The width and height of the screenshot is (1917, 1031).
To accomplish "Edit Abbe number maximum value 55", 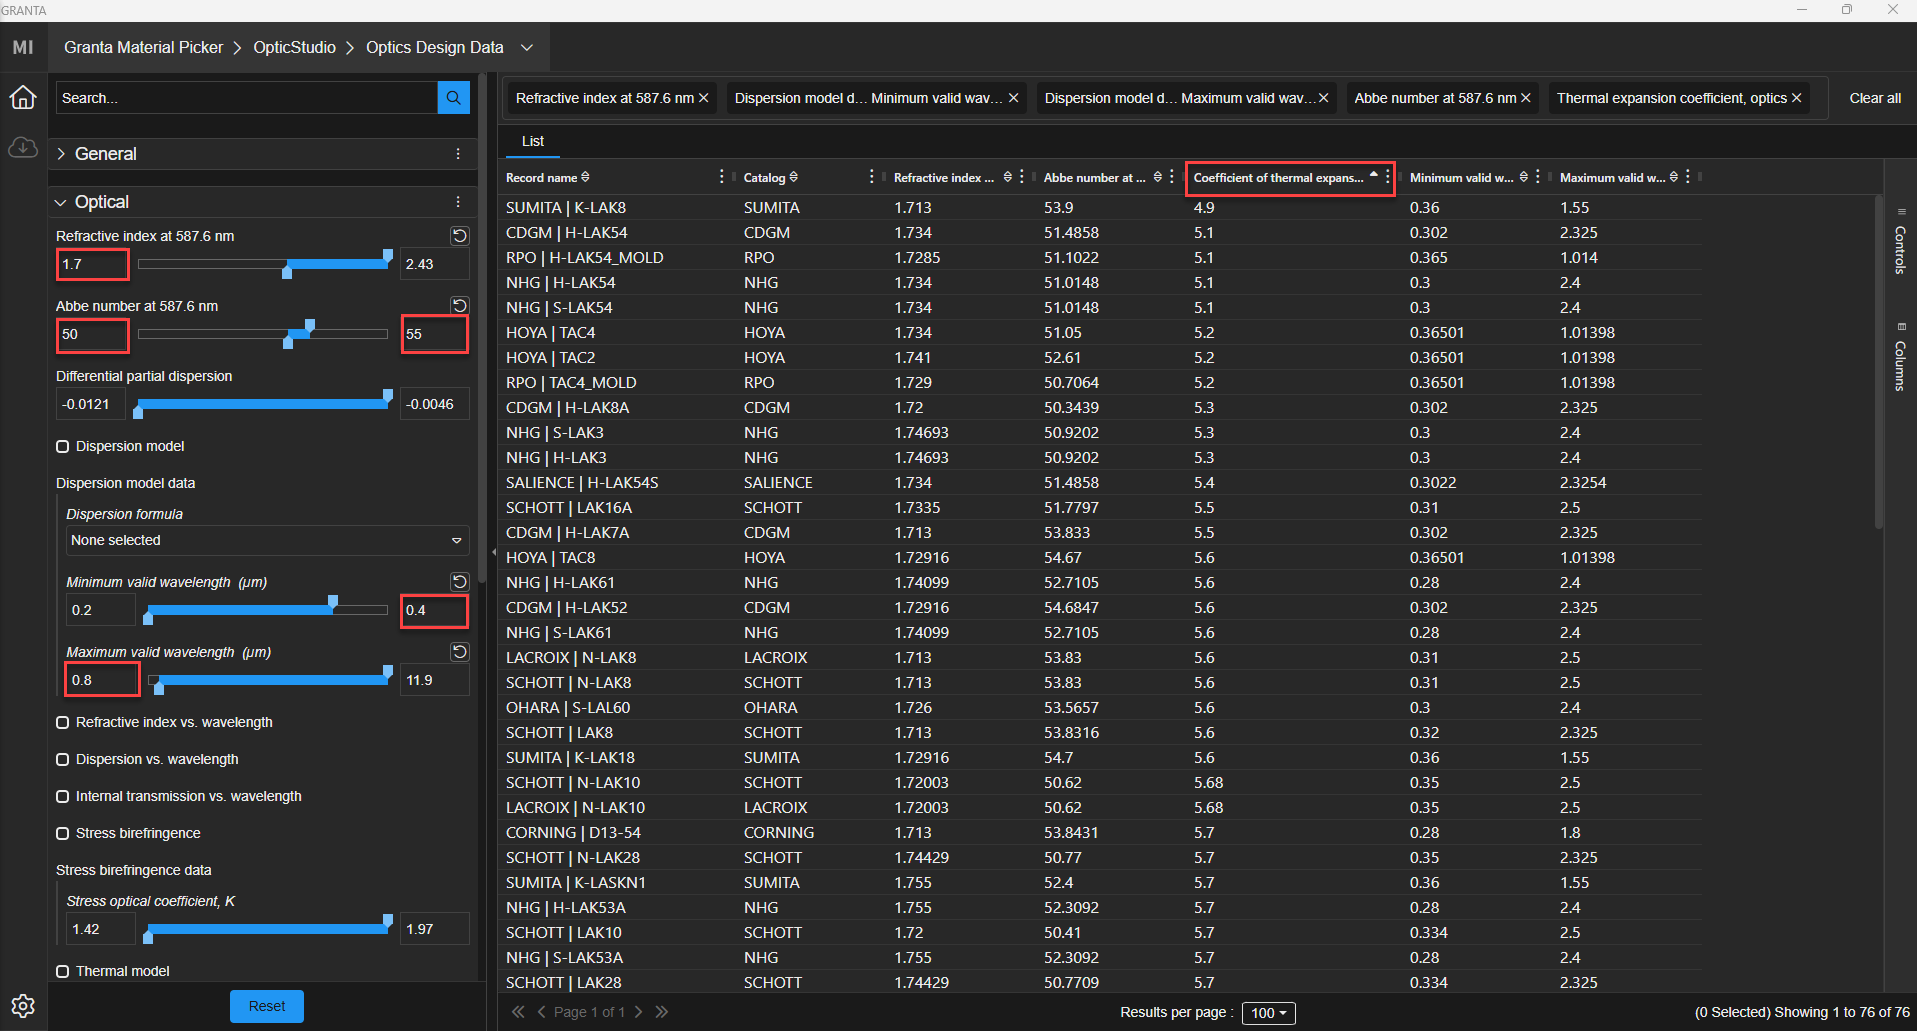I will coord(435,335).
